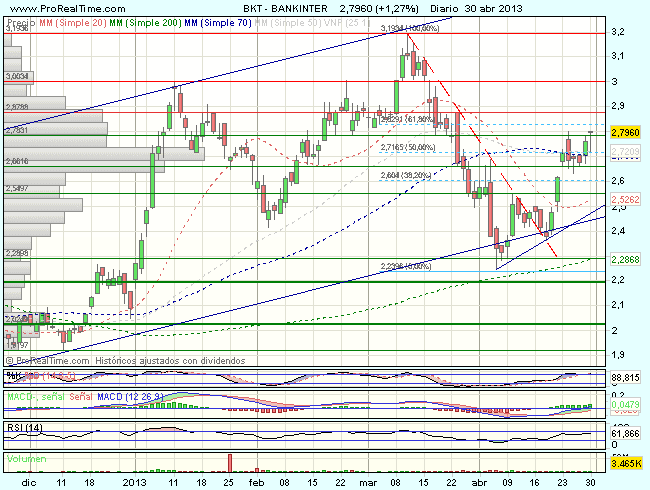The image size is (650, 490).
Task: Select the MACD (12 26 9) indicator label
Action: 118,397
